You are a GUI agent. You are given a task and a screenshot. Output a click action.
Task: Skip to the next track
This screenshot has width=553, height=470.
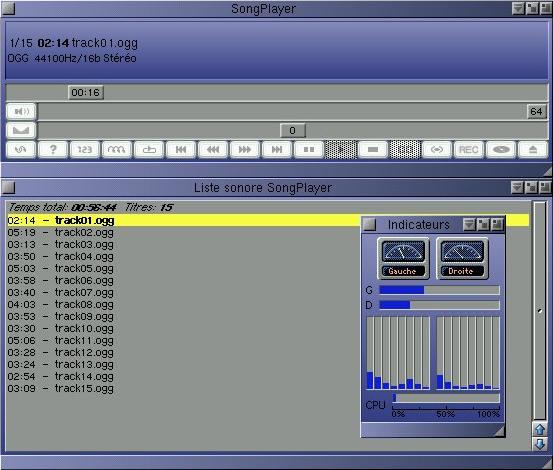(x=277, y=149)
